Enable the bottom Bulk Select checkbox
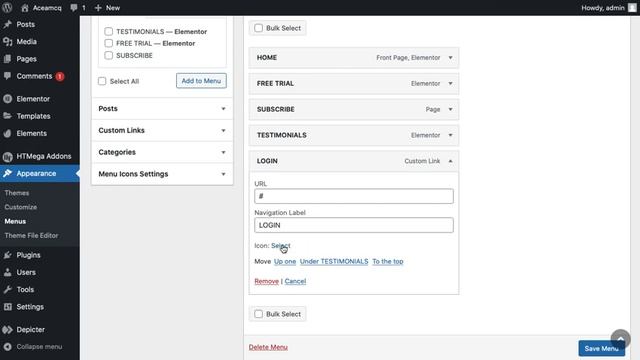 [258, 314]
